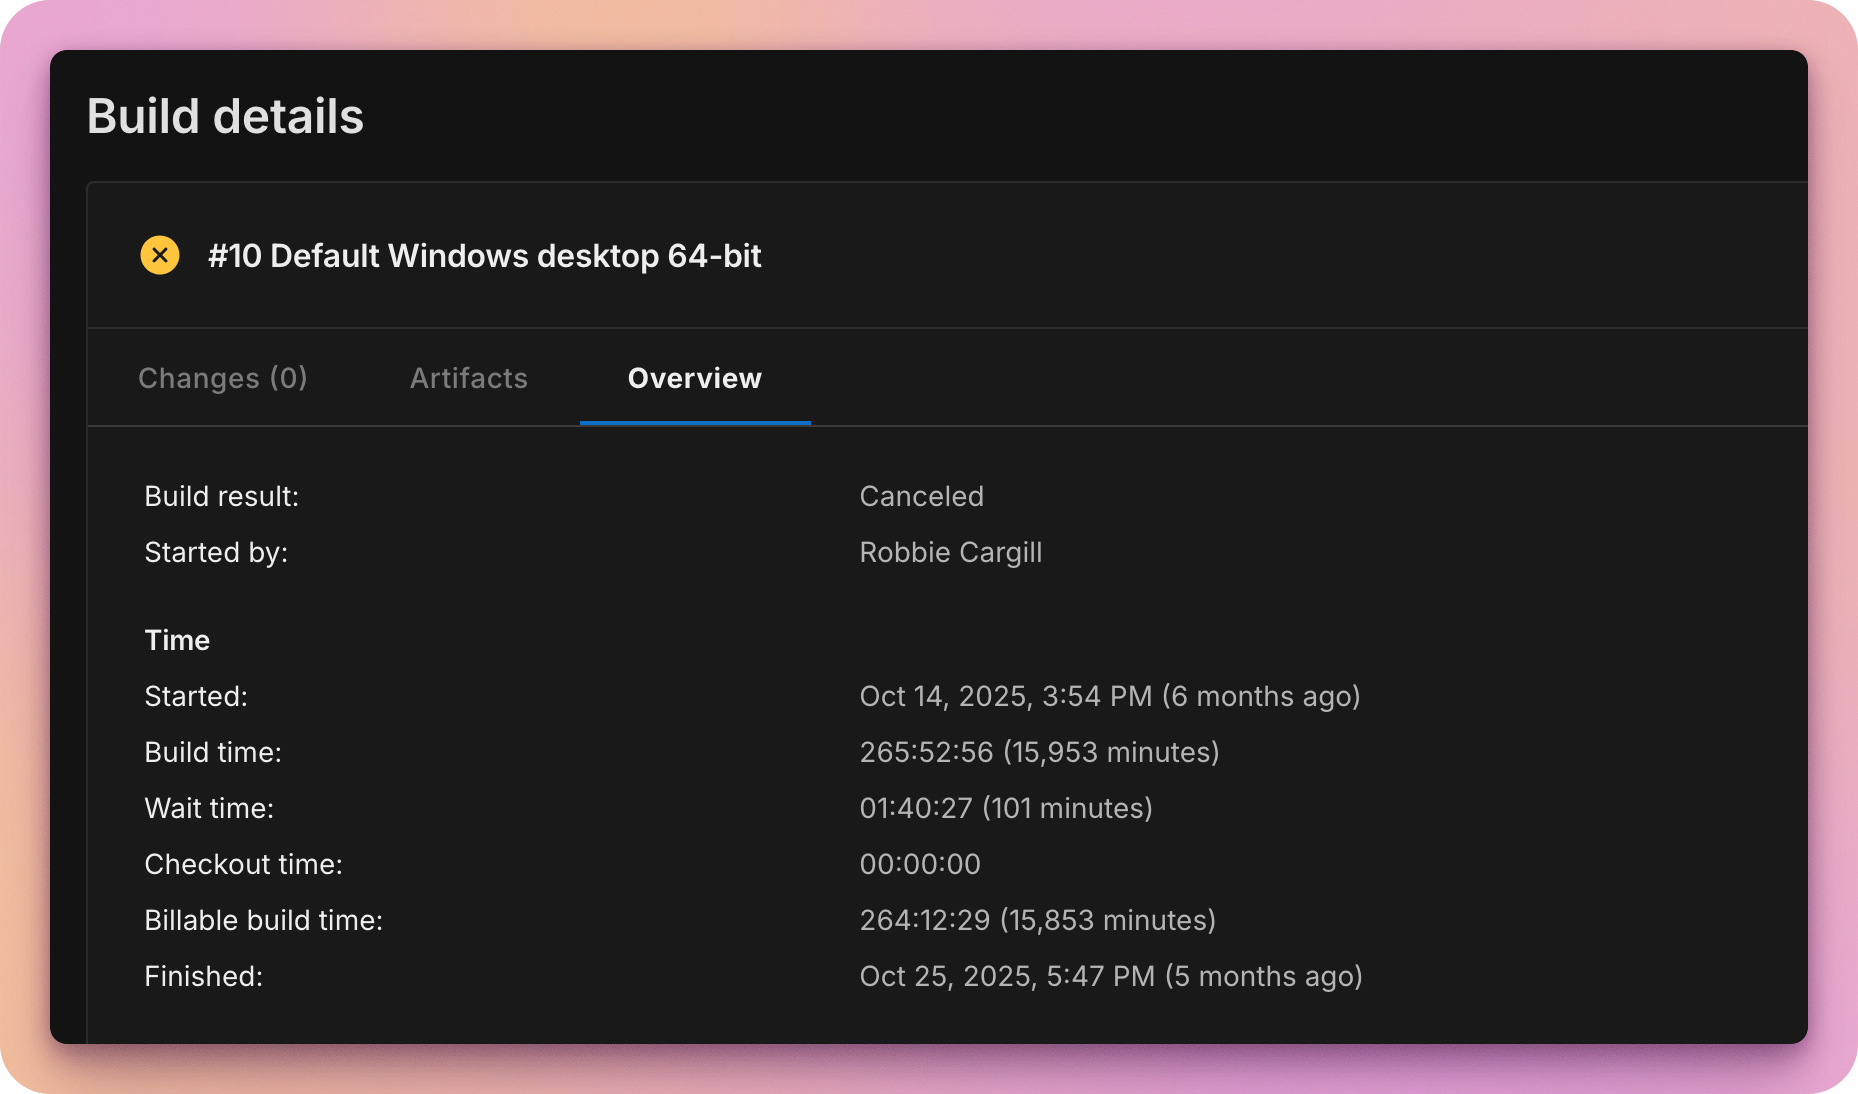
Task: Select the Overview tab
Action: [694, 378]
